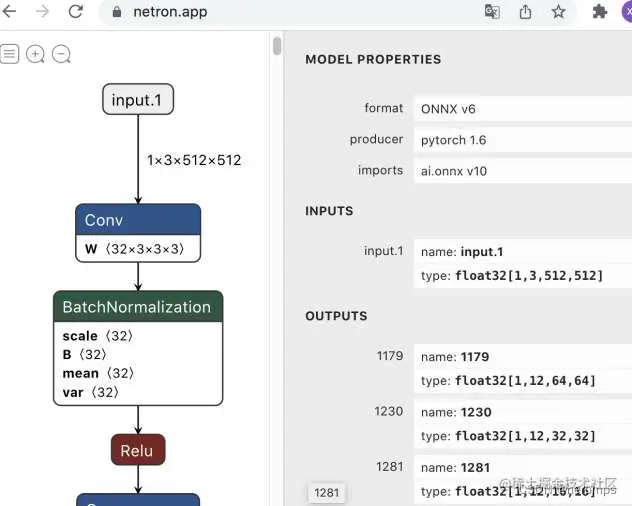632x506 pixels.
Task: Click the B 32 parameter
Action: coord(85,354)
